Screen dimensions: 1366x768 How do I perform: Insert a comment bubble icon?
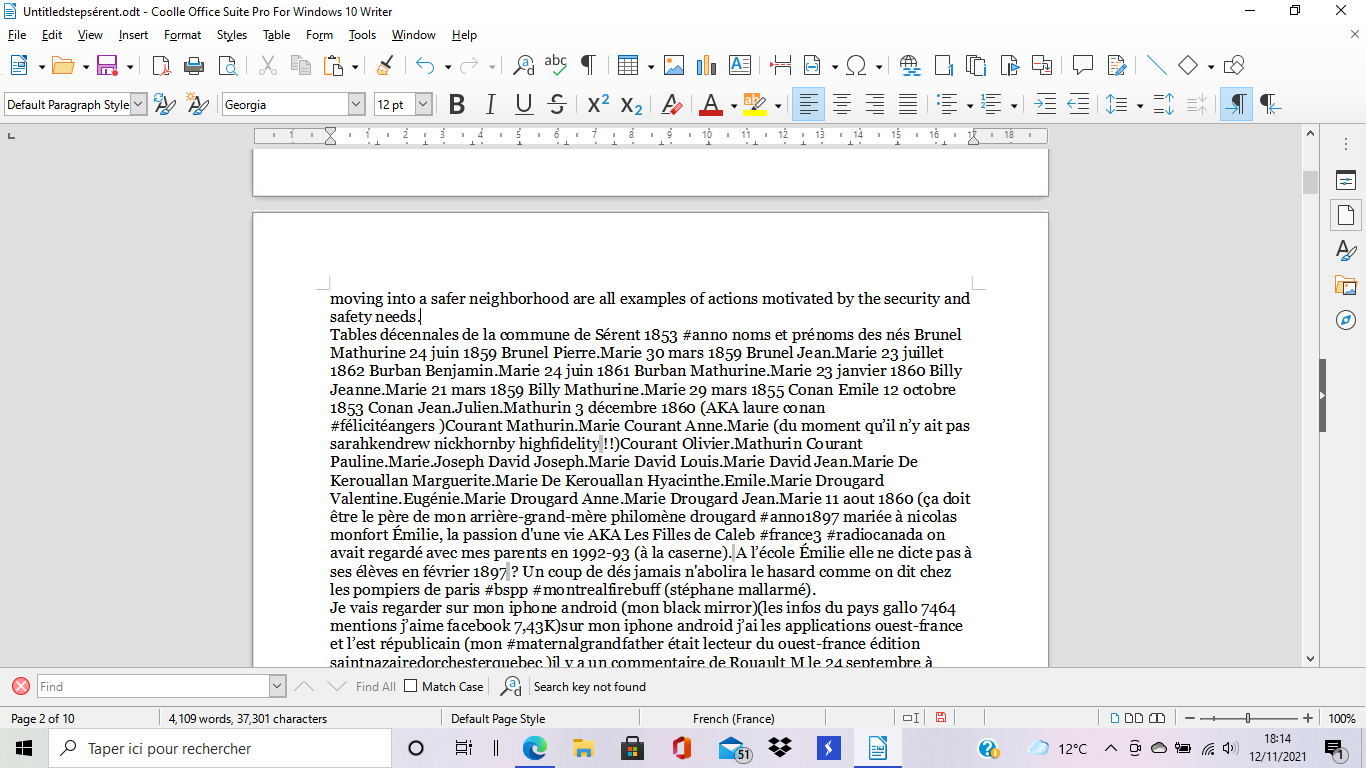click(1082, 66)
